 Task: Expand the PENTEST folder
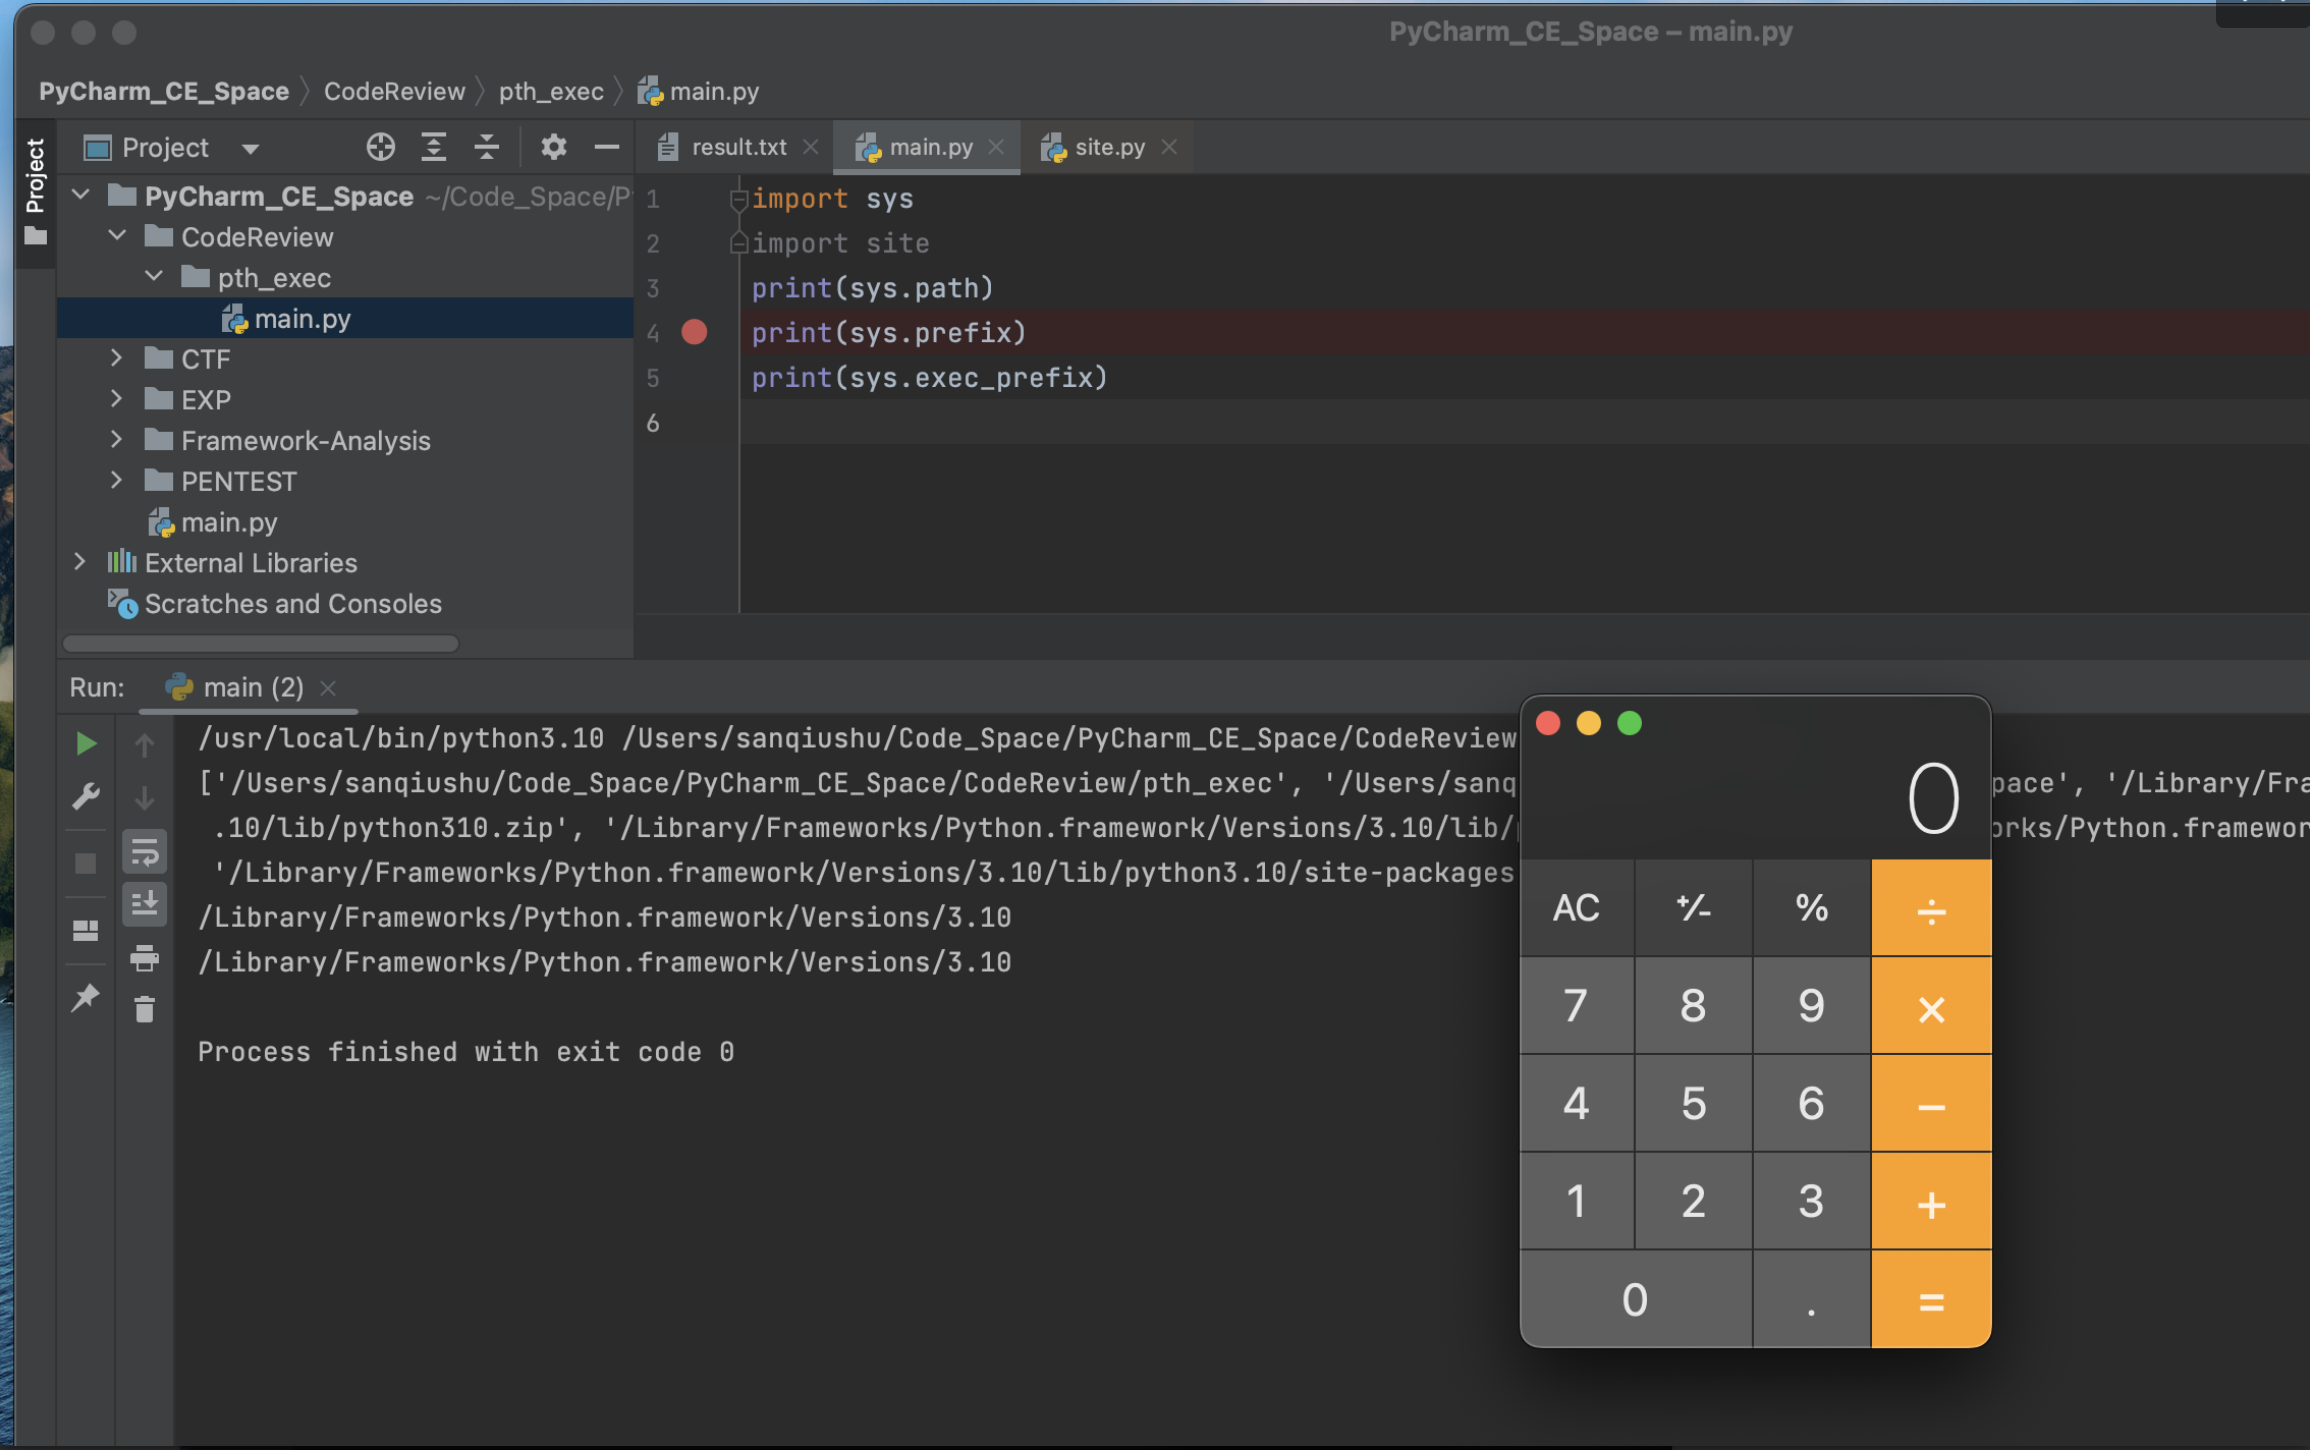pyautogui.click(x=117, y=481)
